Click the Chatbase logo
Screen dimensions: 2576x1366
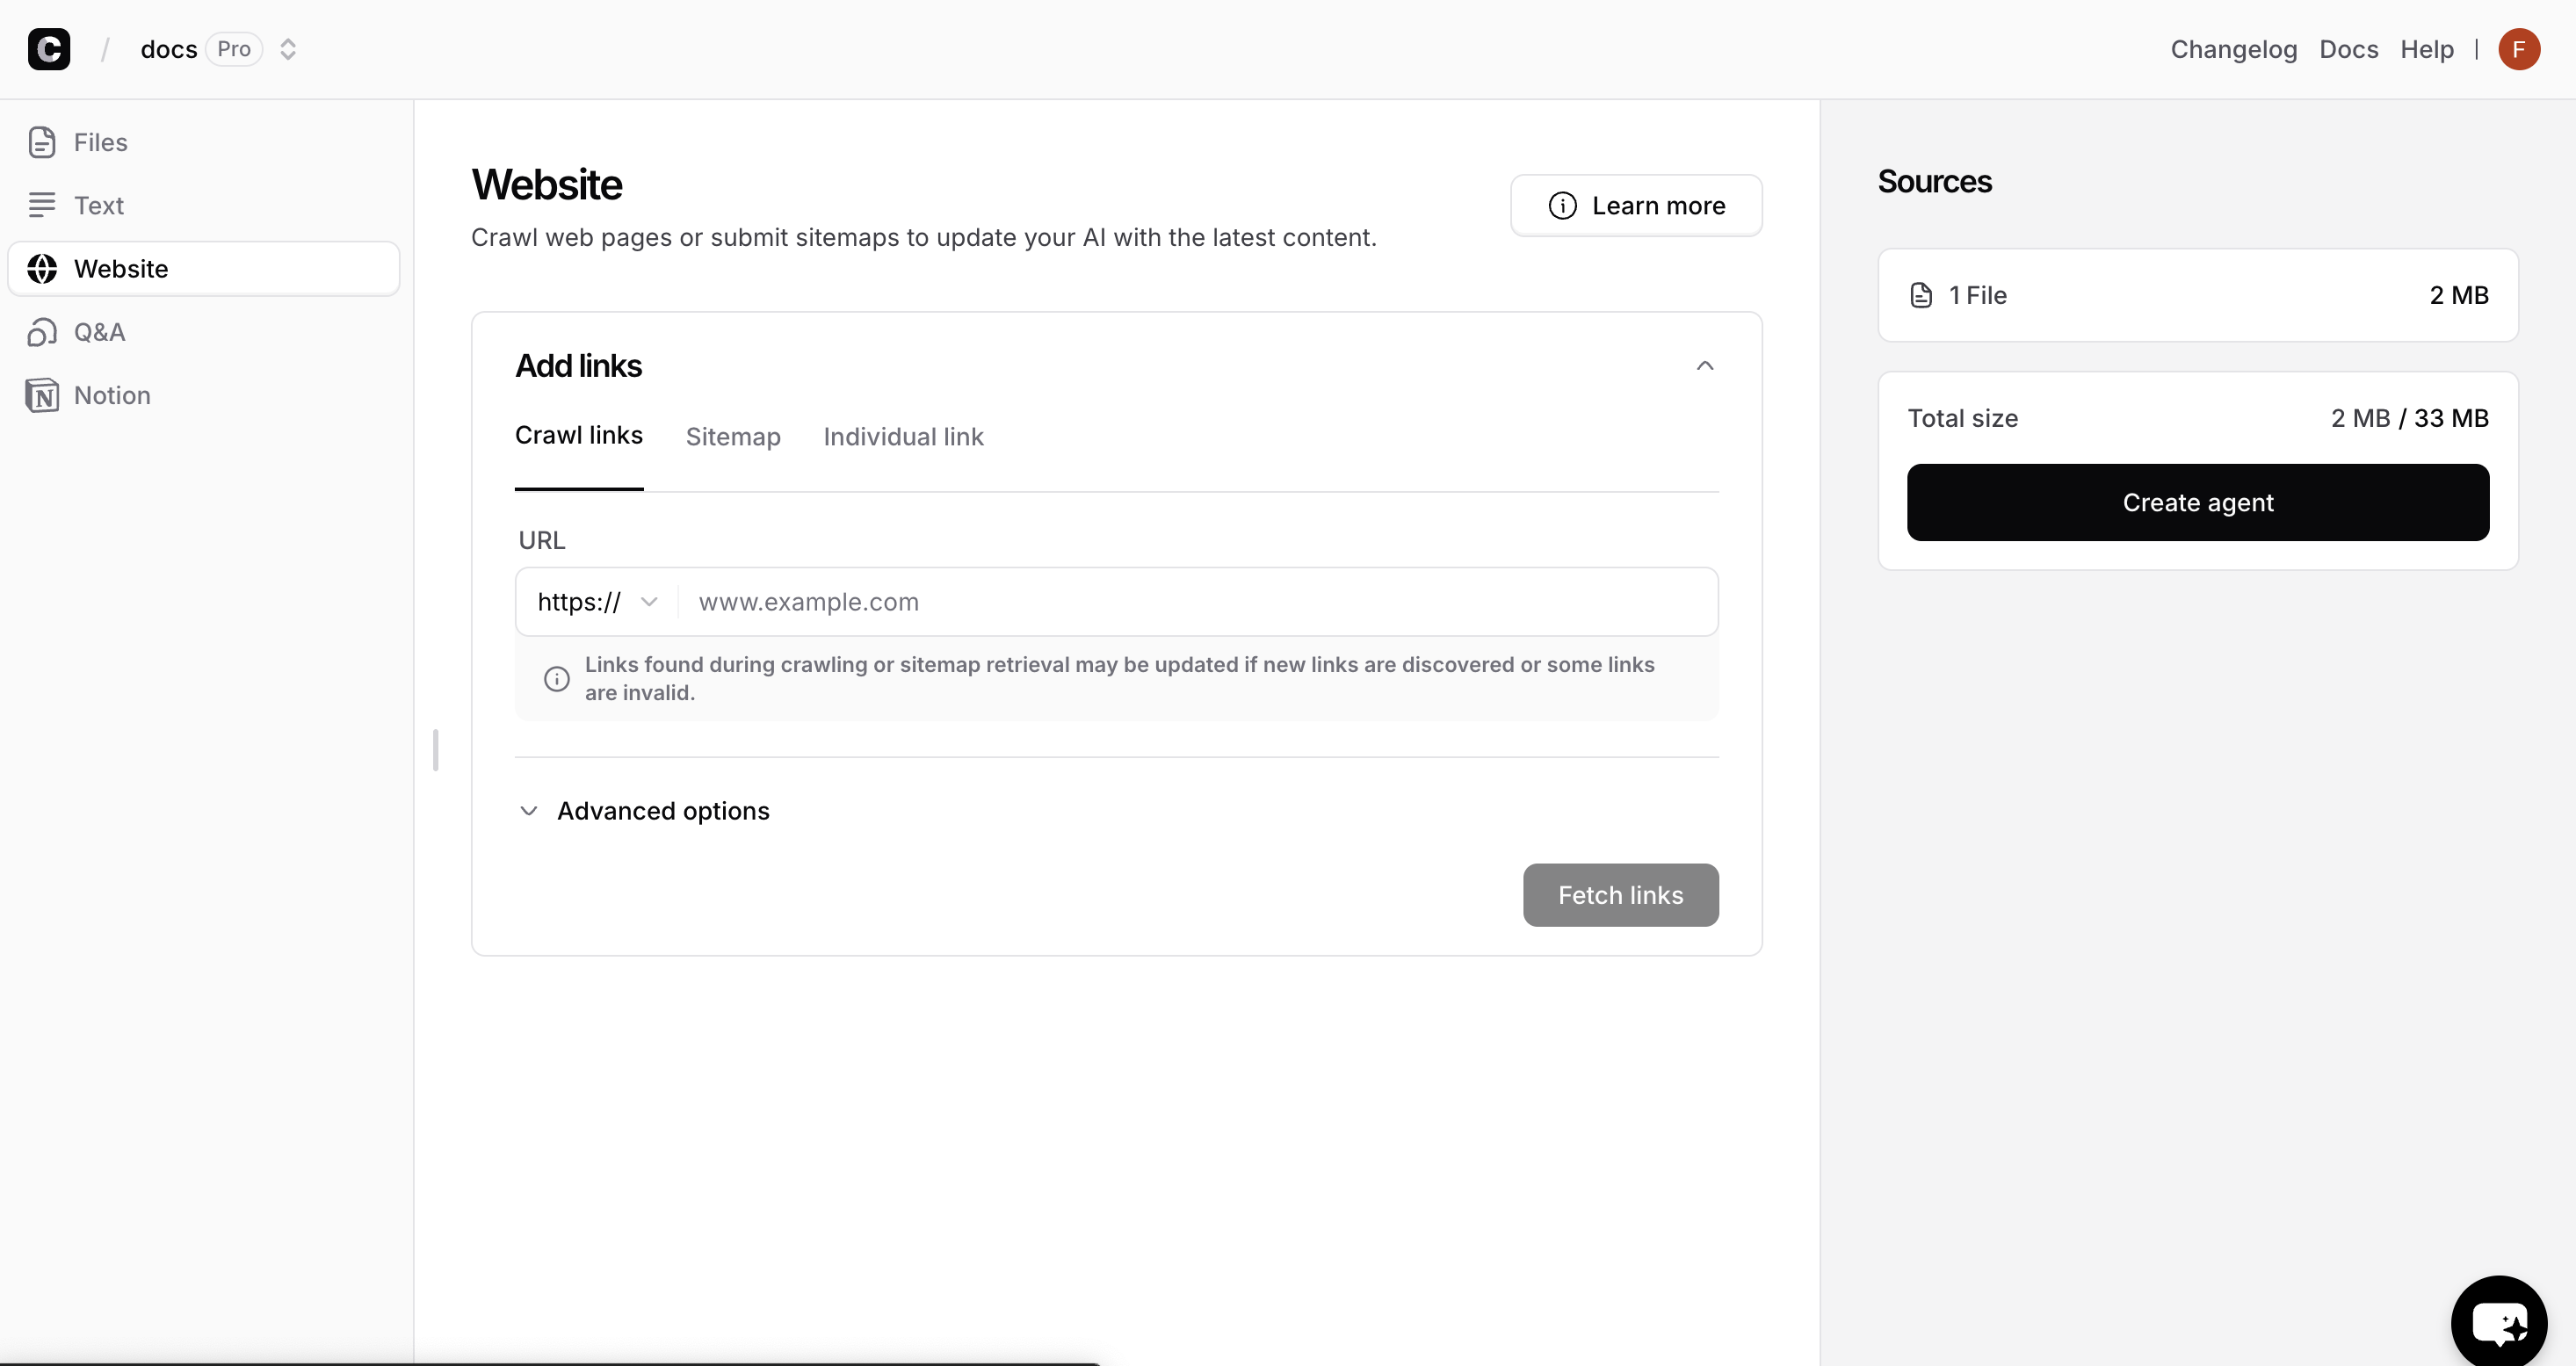50,48
